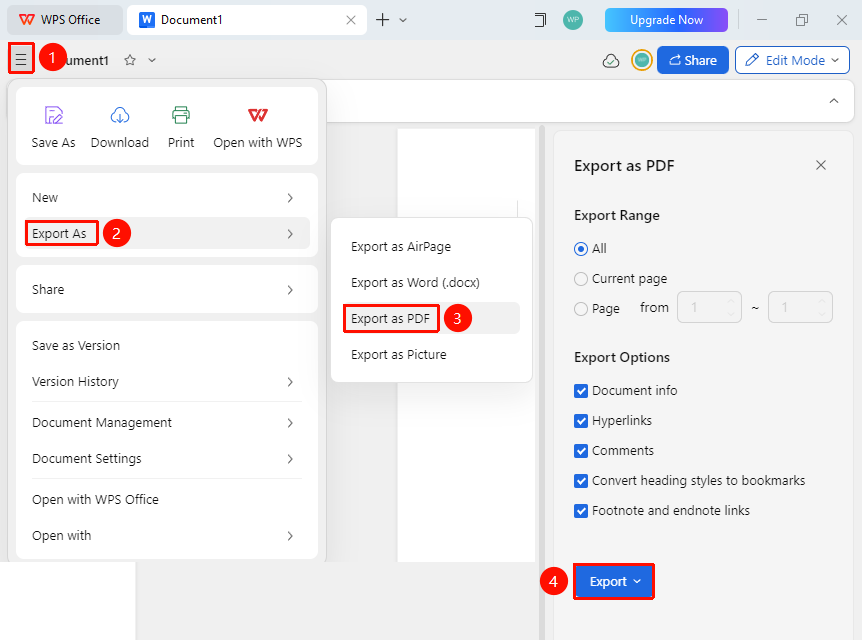Toggle the Comments checkbox

581,451
